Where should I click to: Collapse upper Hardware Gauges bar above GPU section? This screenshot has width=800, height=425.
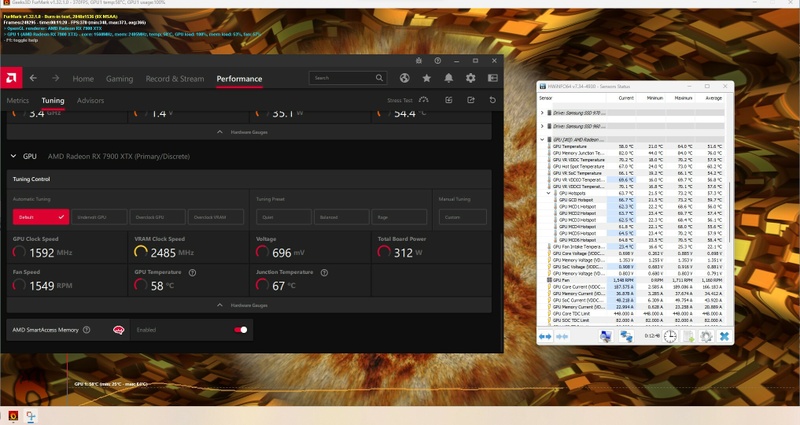[x=249, y=132]
